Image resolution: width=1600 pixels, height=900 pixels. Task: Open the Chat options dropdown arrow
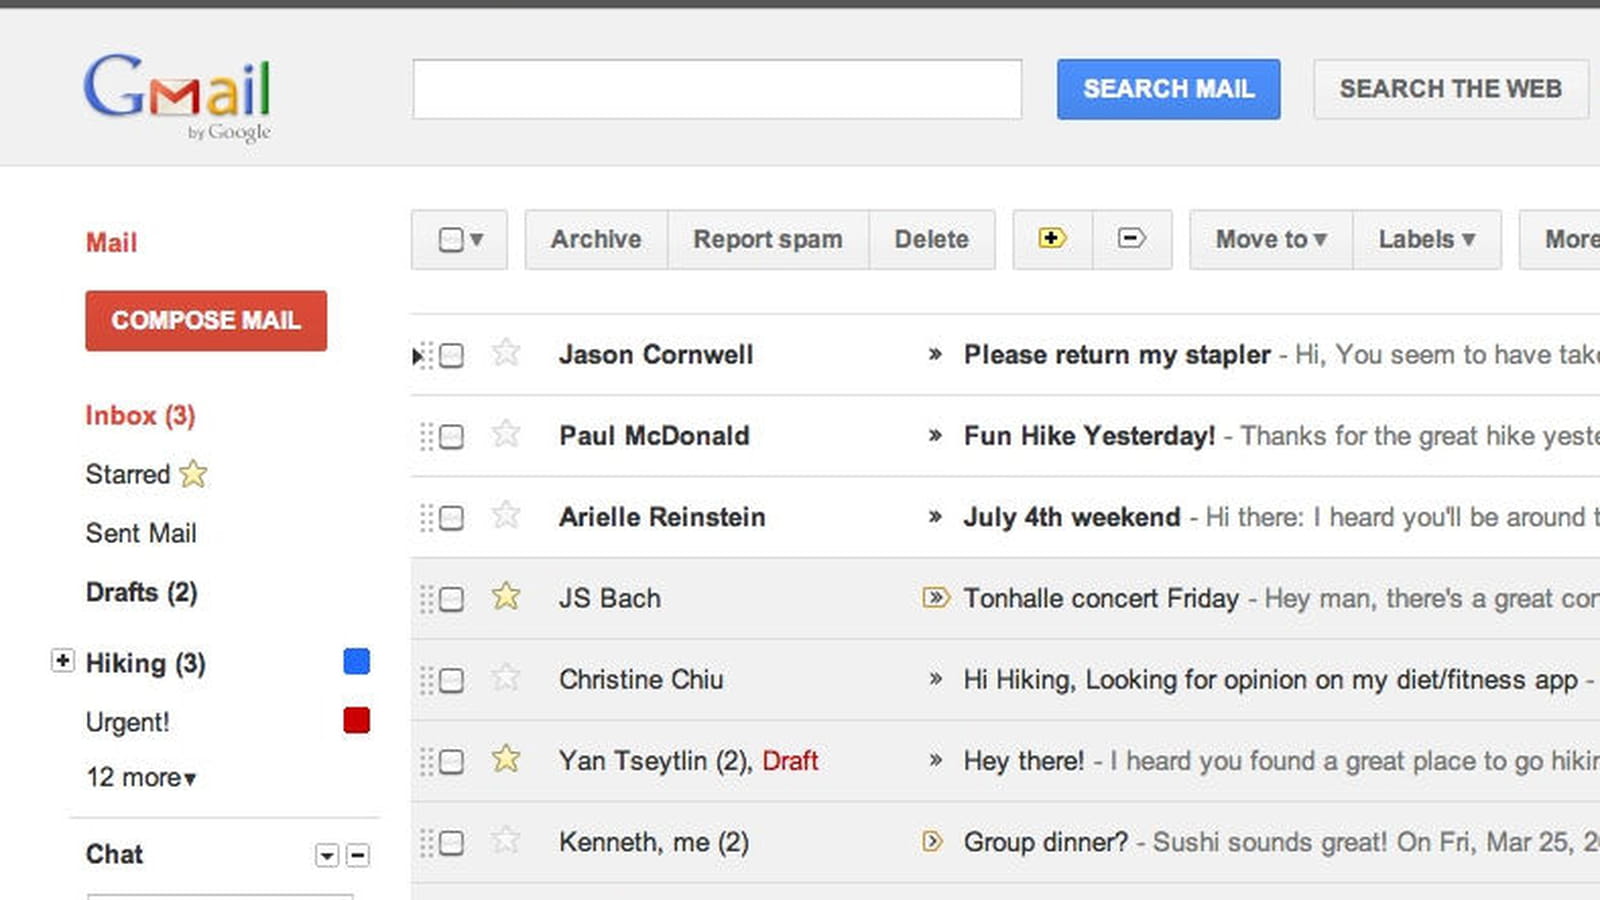click(x=327, y=855)
